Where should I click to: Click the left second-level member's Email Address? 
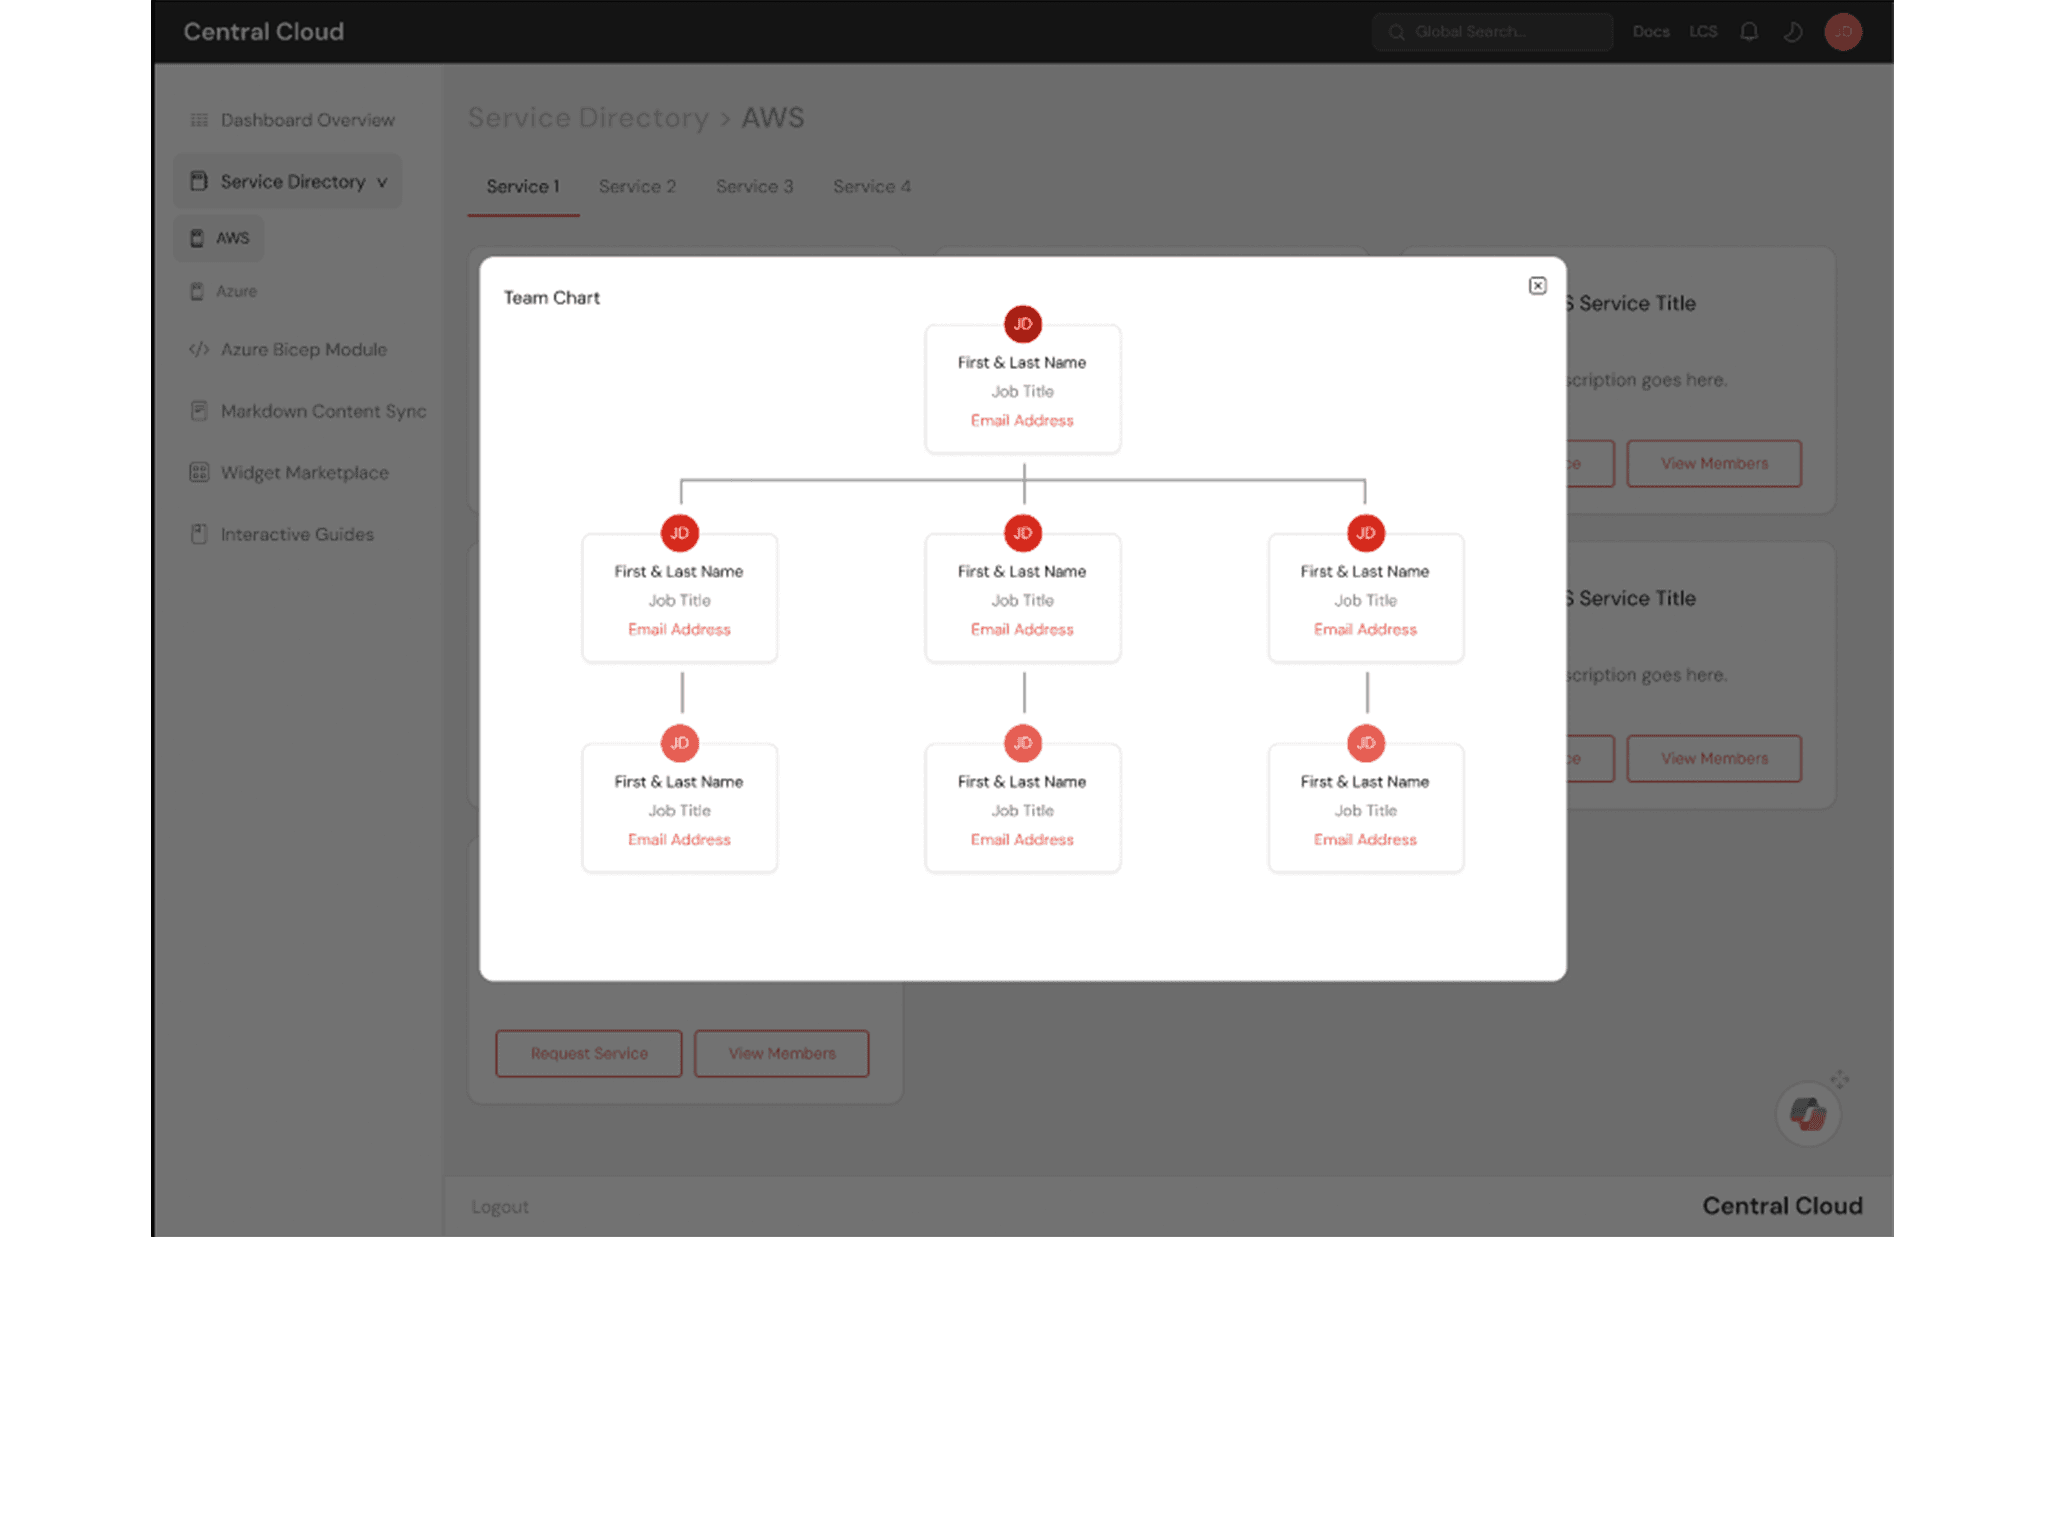point(679,630)
